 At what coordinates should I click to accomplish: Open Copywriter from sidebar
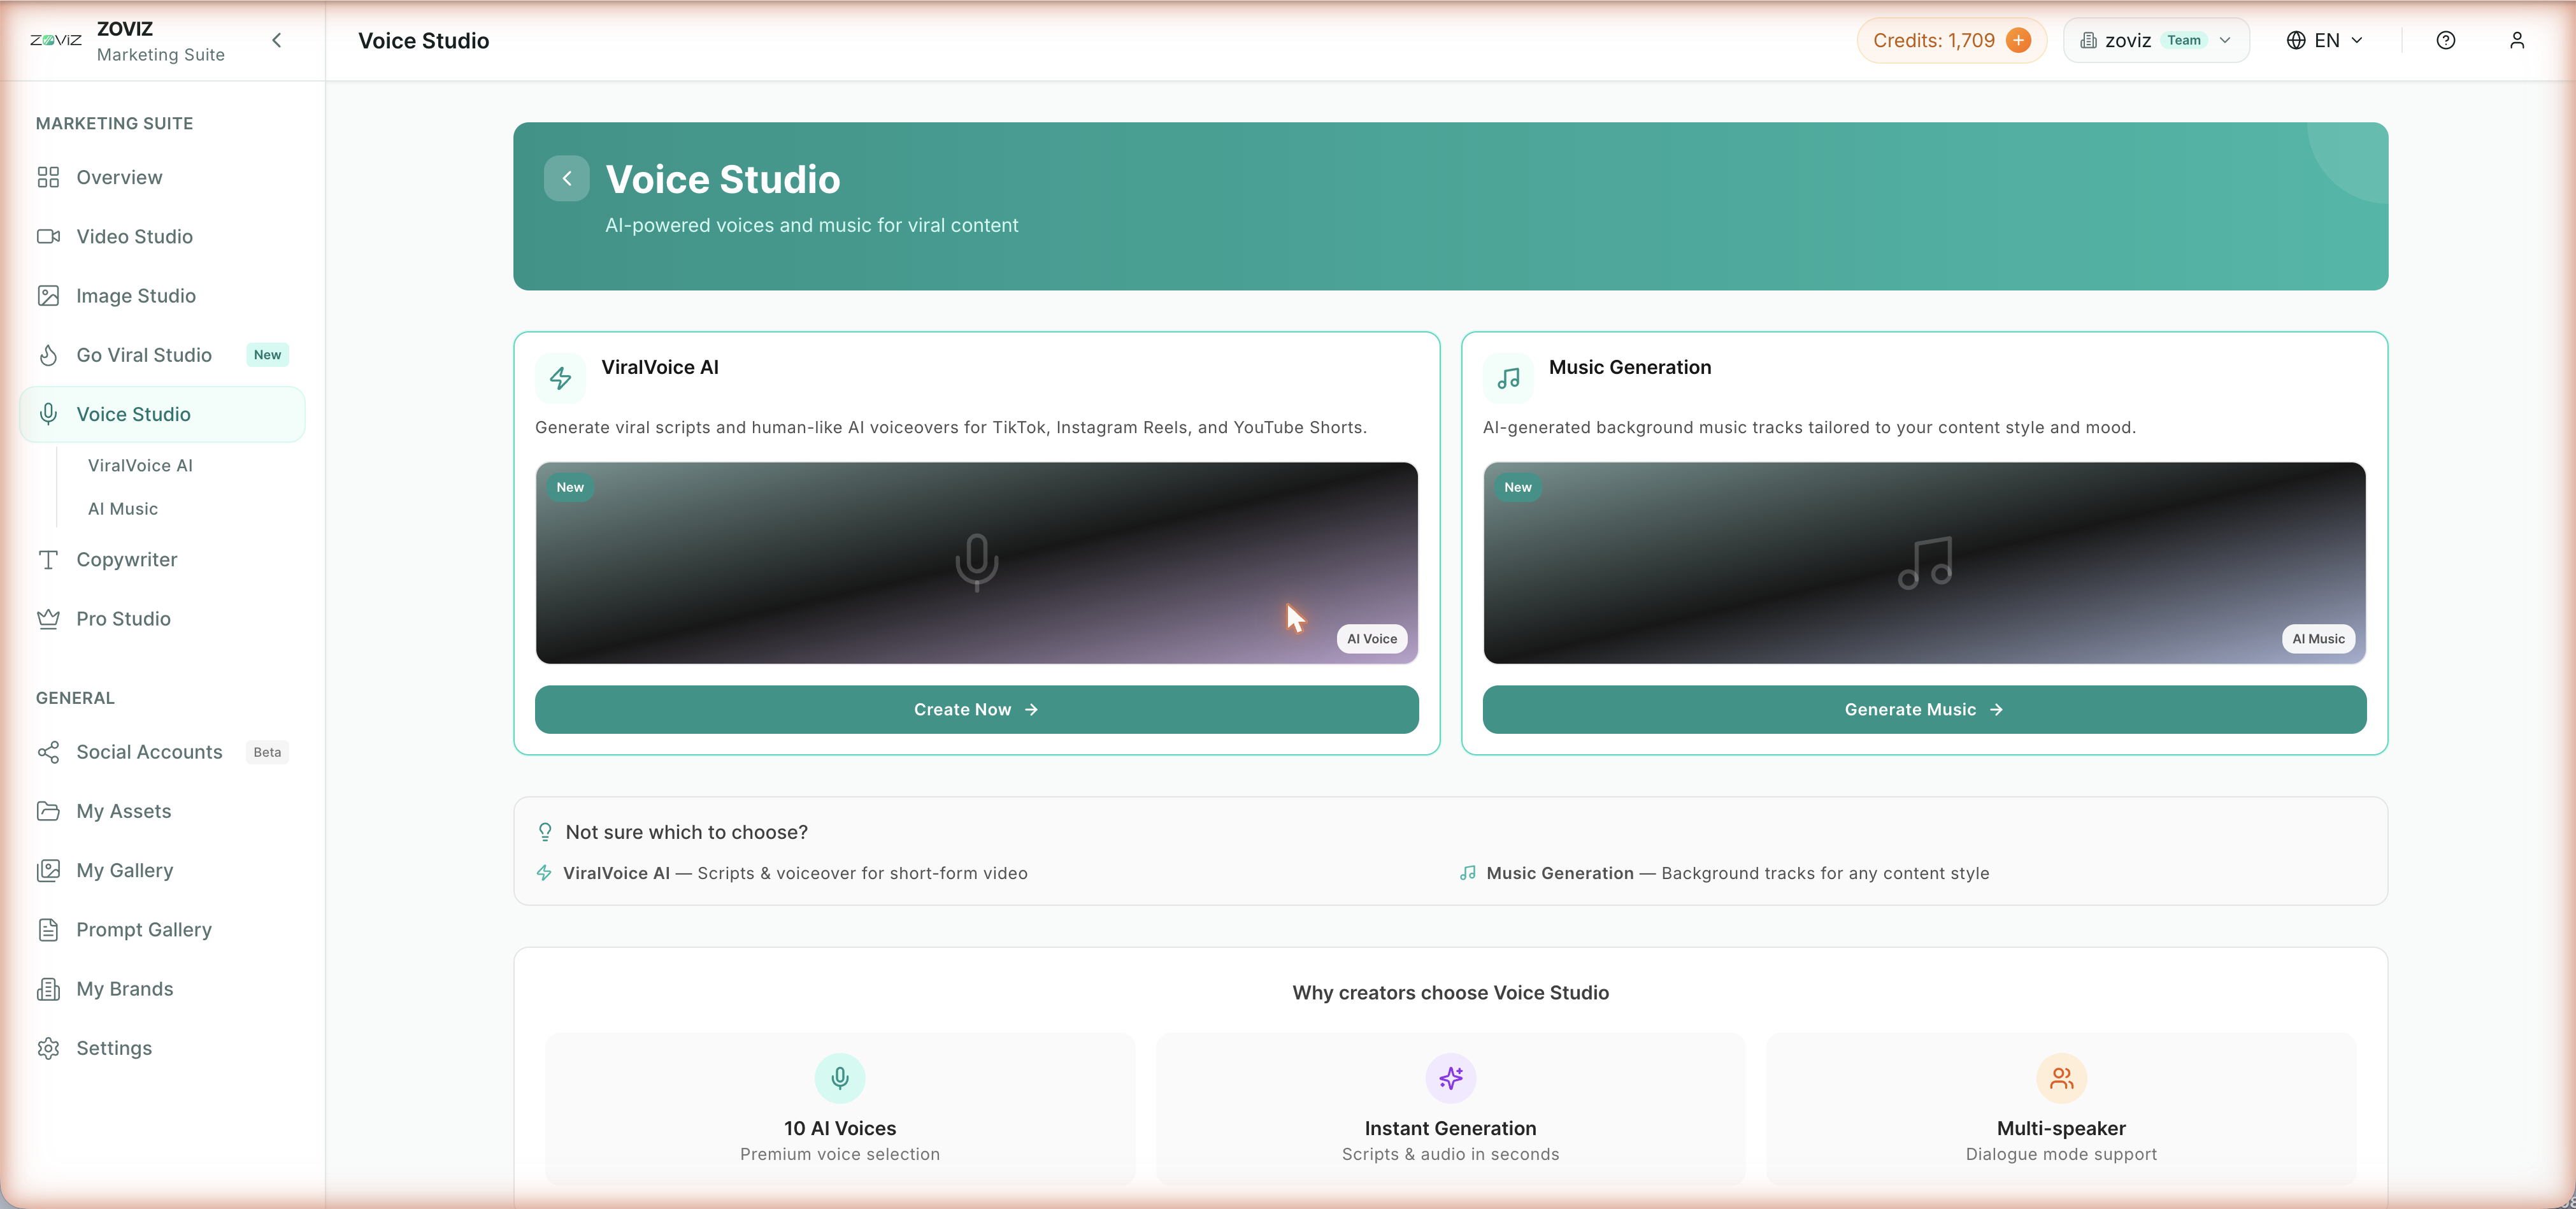coord(162,560)
